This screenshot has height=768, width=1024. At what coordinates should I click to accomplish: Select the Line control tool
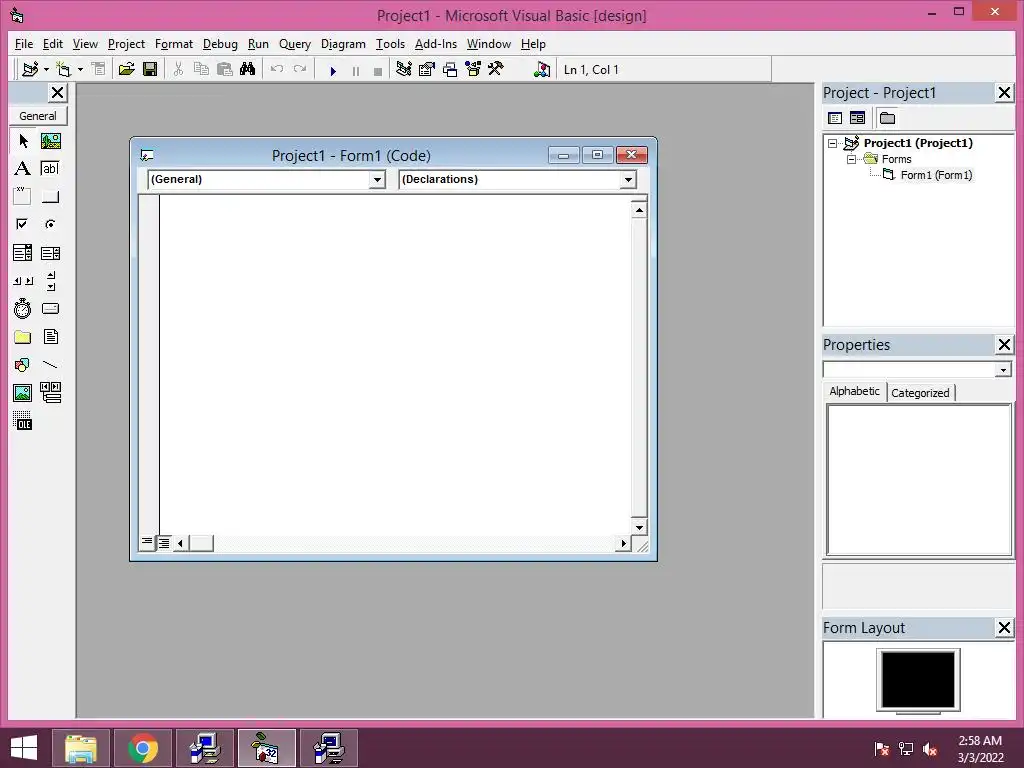pyautogui.click(x=50, y=364)
